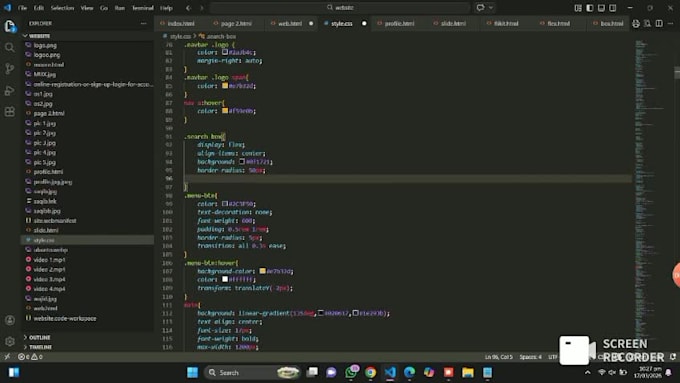Screen dimensions: 680x383
Task: Open the Source Control view
Action: click(10, 69)
